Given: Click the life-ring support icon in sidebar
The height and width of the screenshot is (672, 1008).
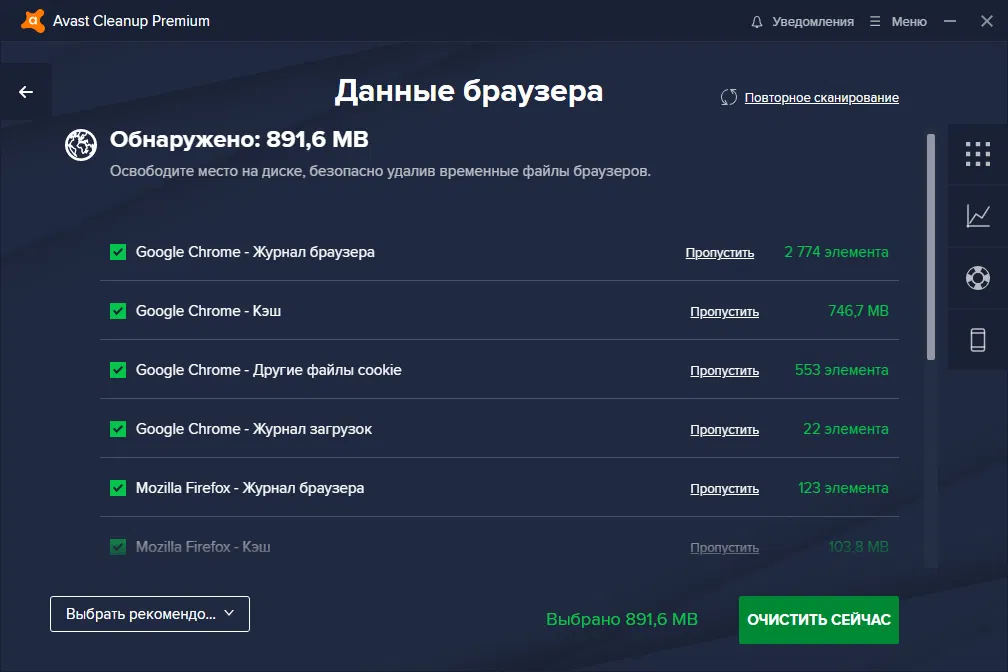Looking at the screenshot, I should click(x=978, y=278).
